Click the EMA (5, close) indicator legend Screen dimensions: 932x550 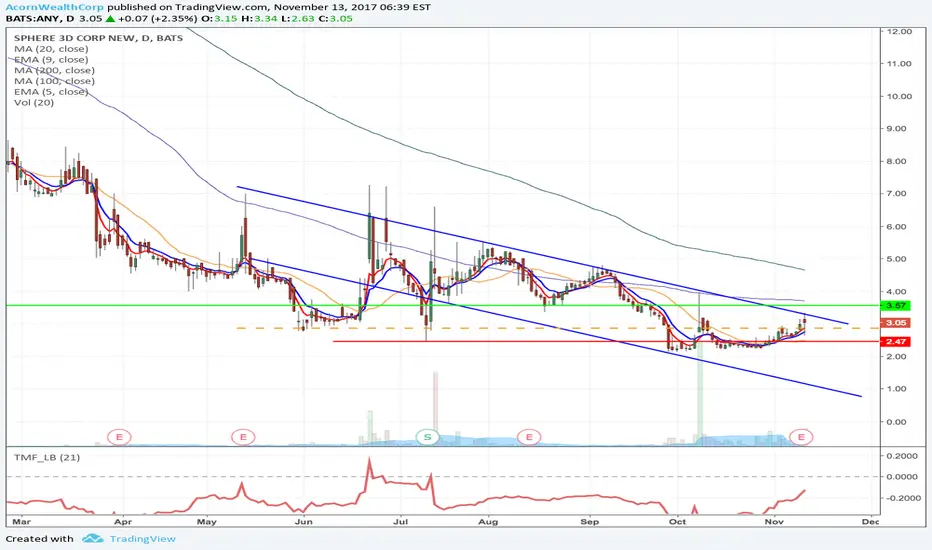[x=51, y=92]
